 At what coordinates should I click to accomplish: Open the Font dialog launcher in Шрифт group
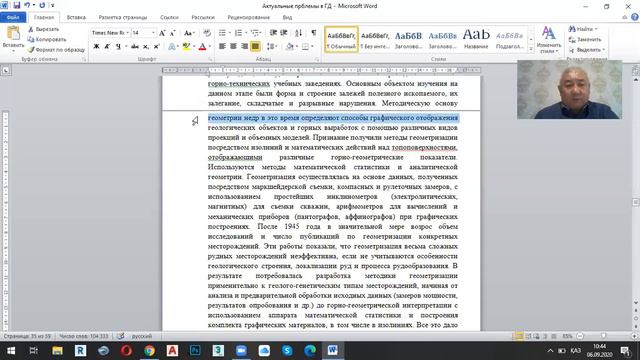pos(211,60)
